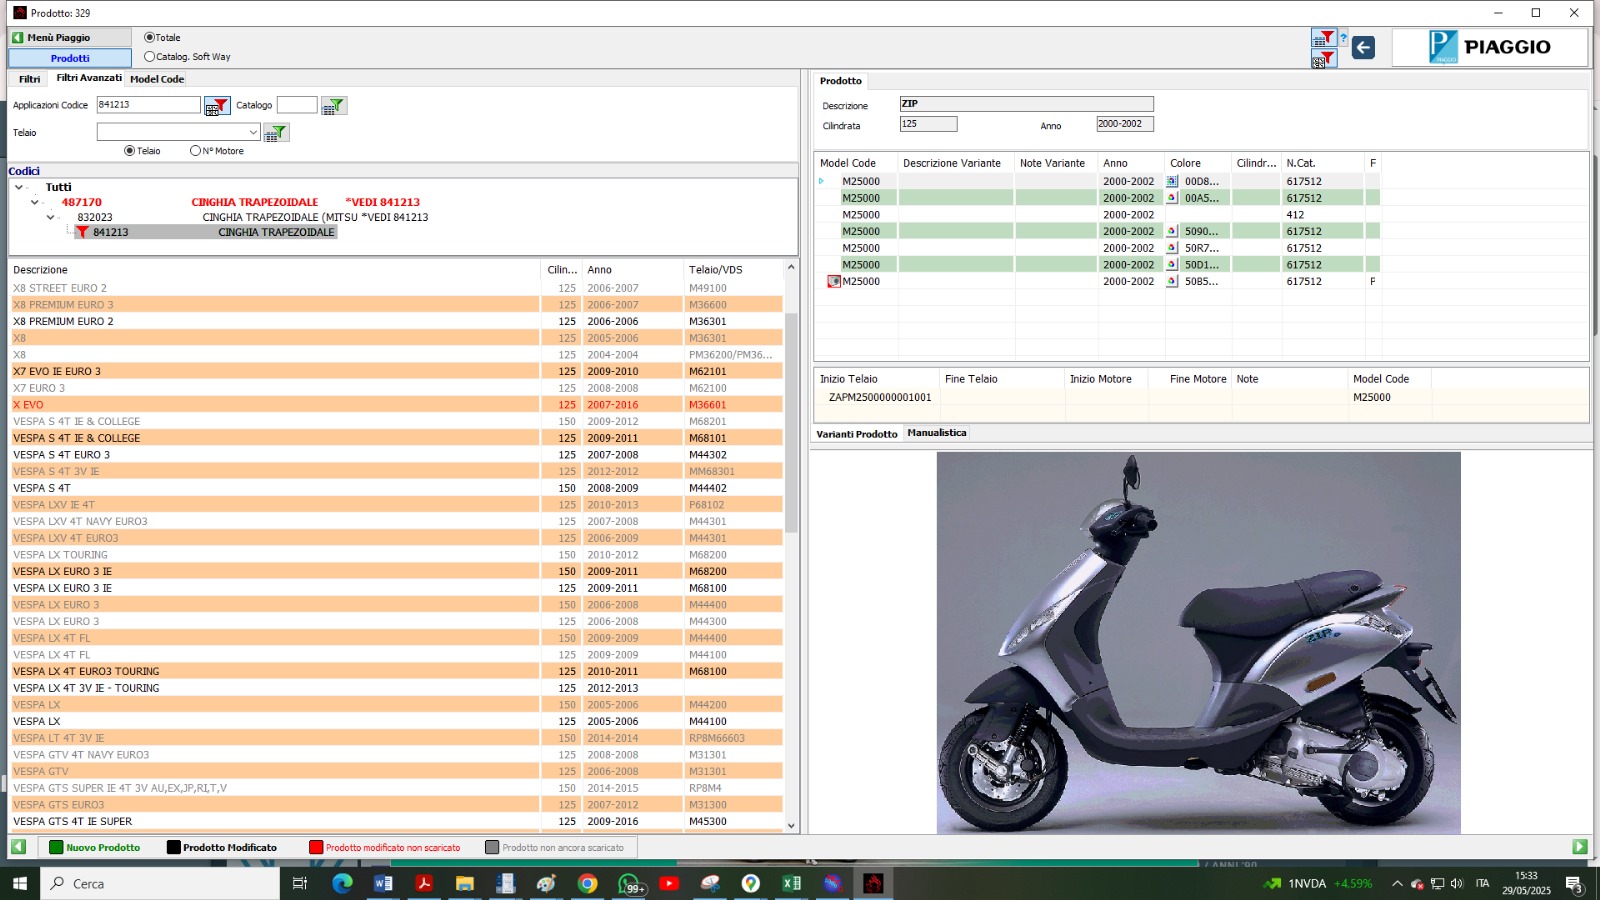This screenshot has height=900, width=1600.
Task: Click the red filter icon beside Applicazioni Codice
Action: [x=217, y=106]
